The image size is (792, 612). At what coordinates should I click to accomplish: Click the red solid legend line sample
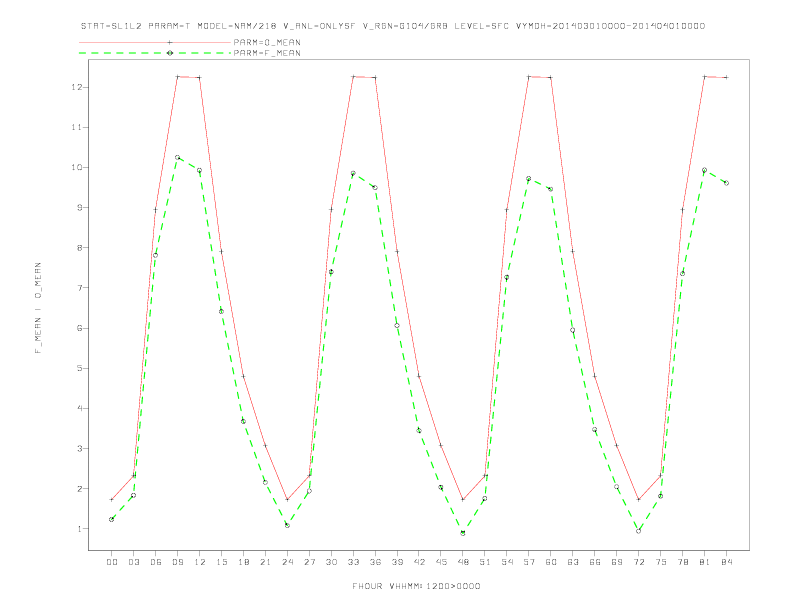point(155,42)
